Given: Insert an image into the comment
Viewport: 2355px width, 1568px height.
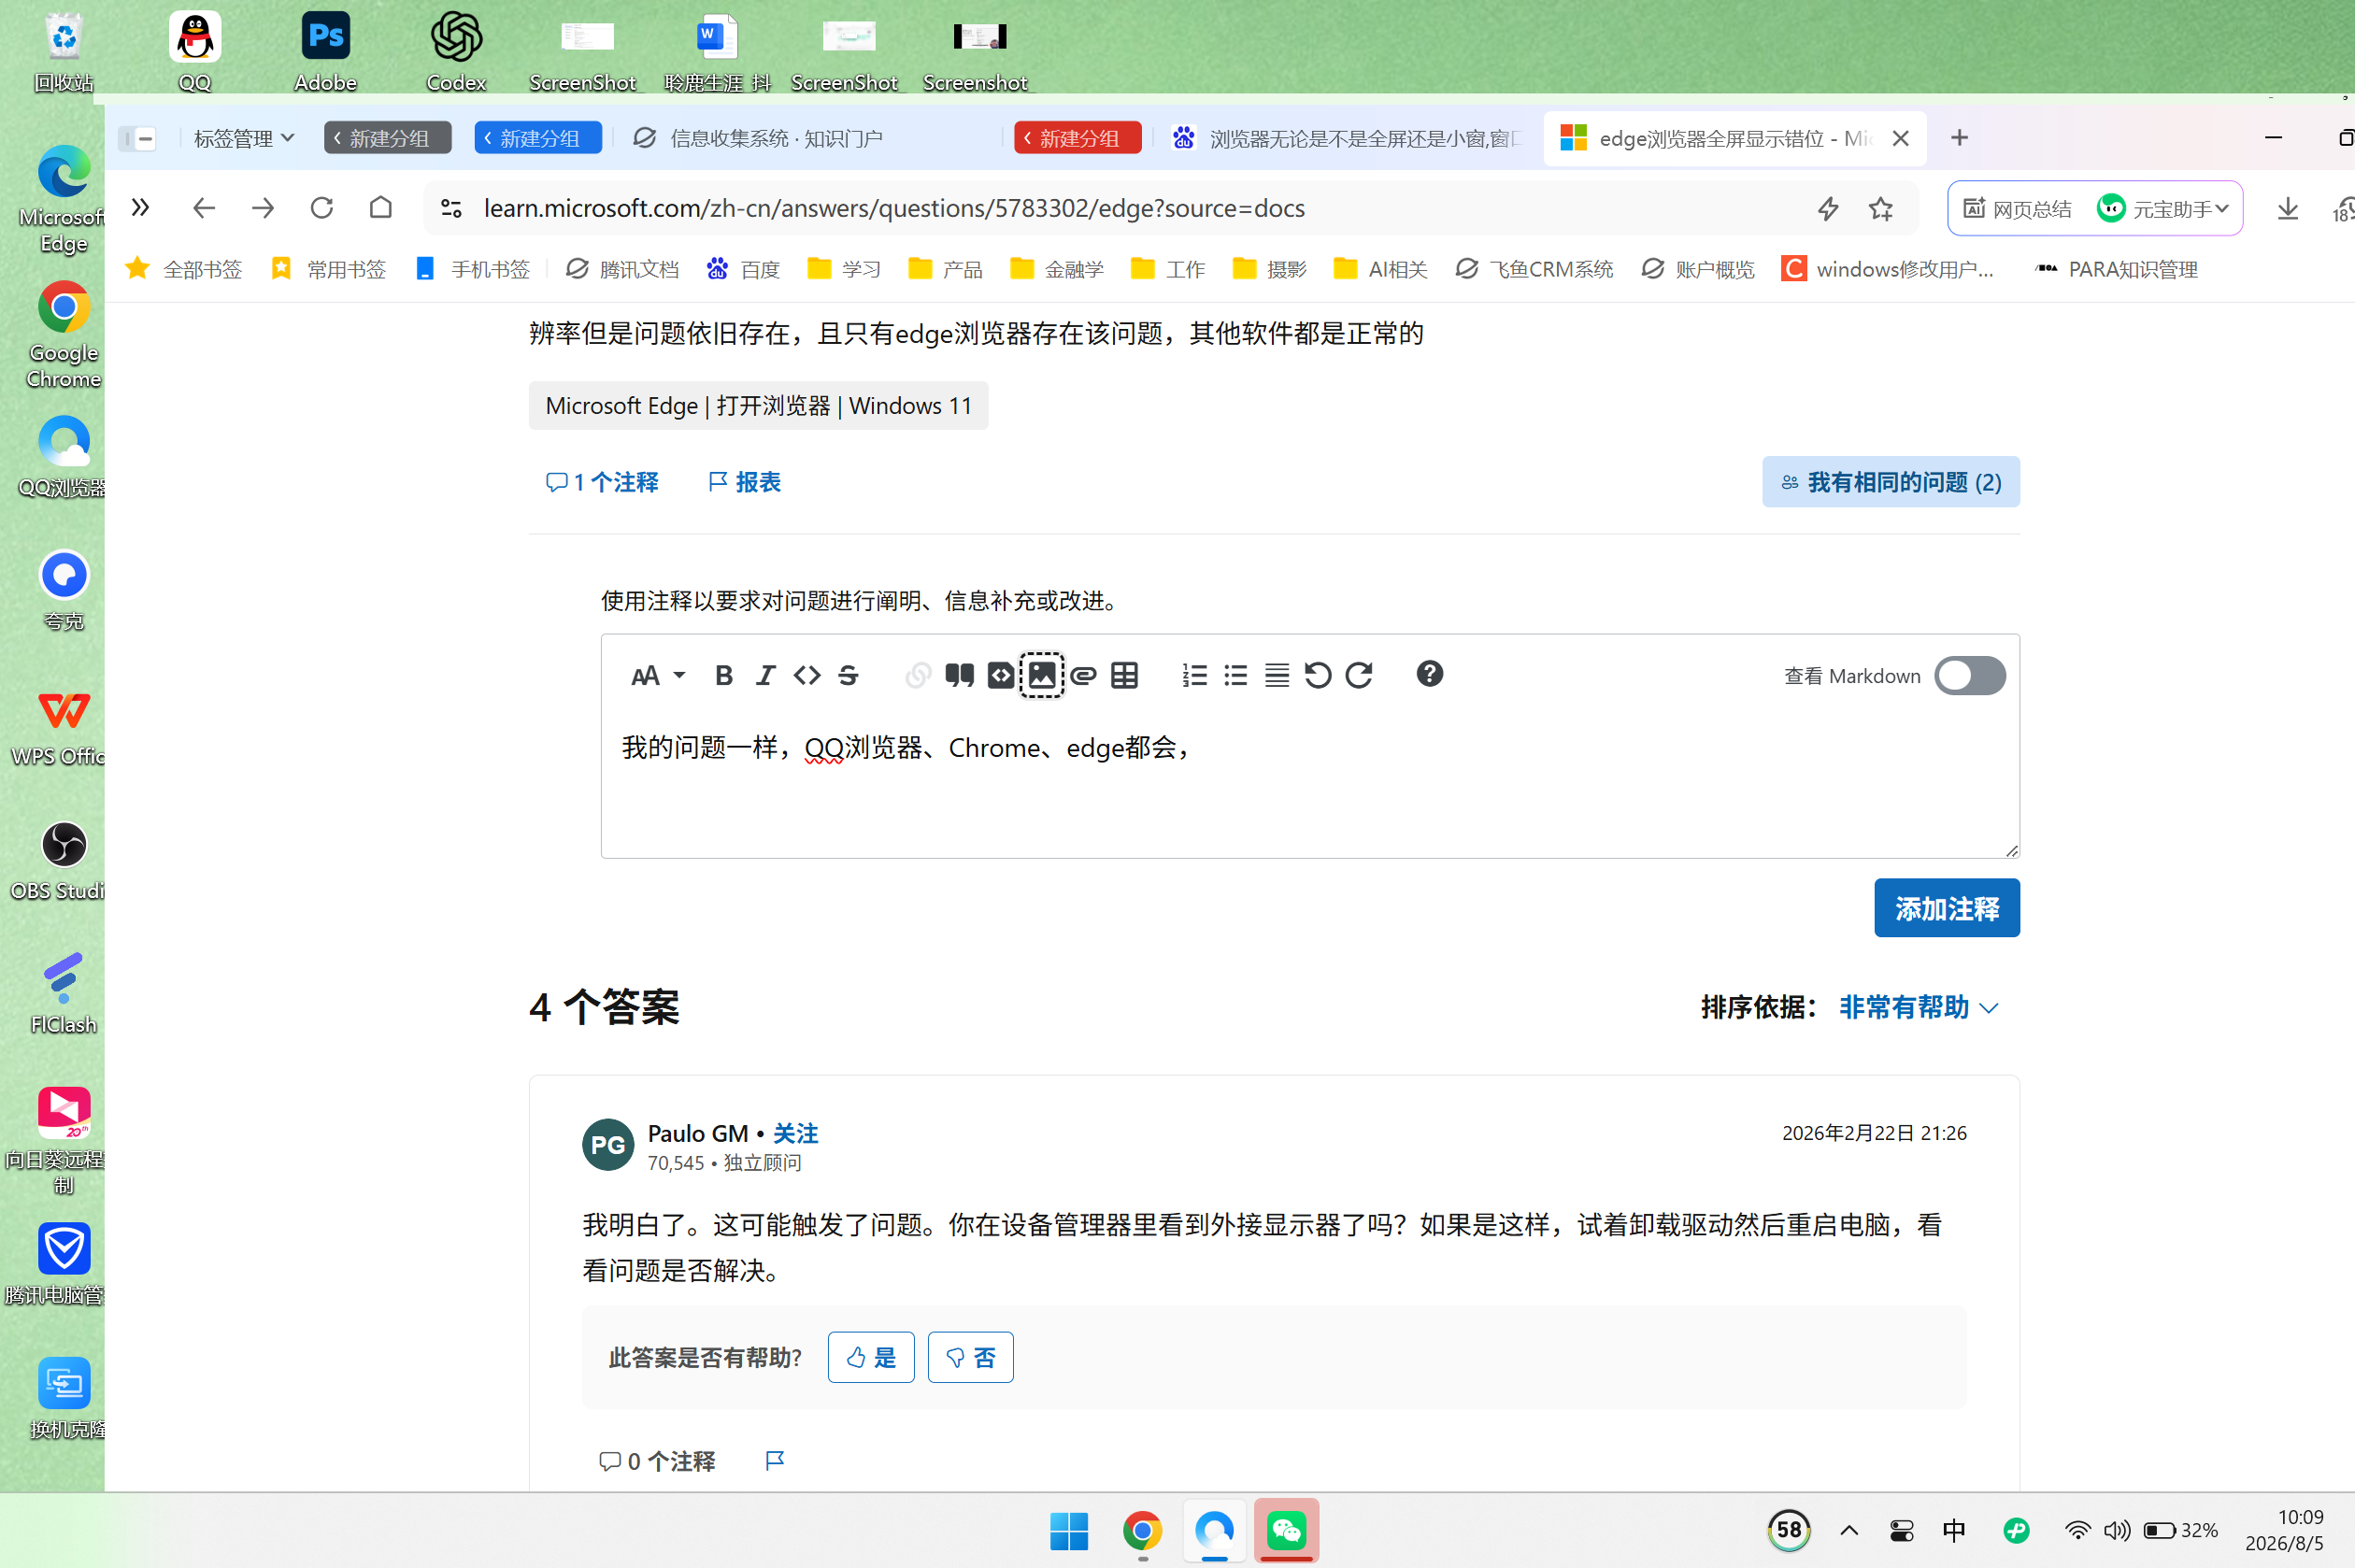Looking at the screenshot, I should (x=1041, y=675).
